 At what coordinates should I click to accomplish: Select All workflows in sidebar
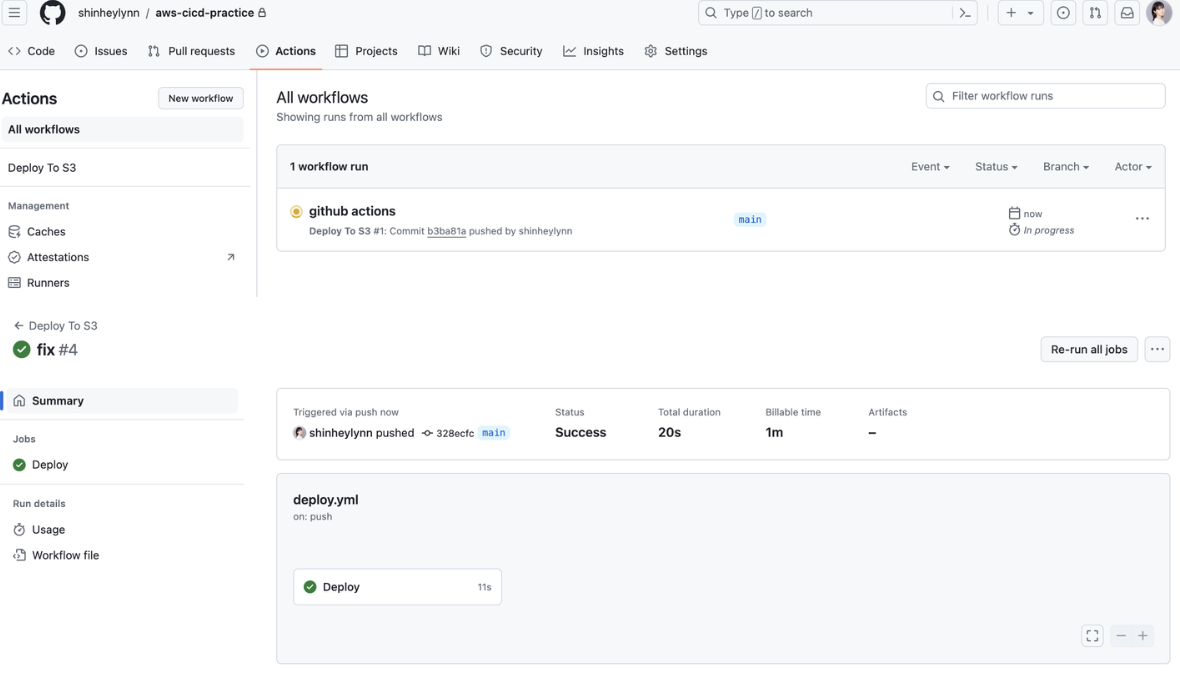pyautogui.click(x=122, y=129)
